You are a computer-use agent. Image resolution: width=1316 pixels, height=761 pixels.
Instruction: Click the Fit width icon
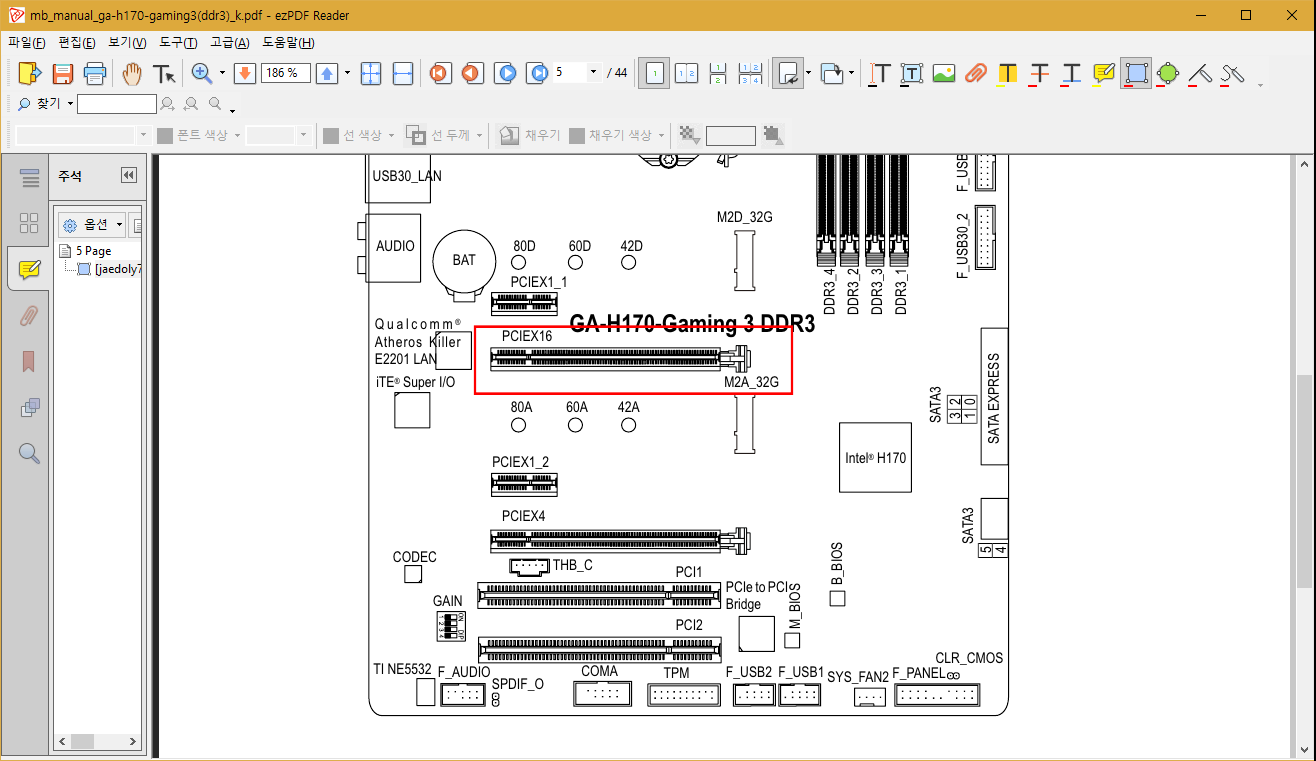point(403,73)
